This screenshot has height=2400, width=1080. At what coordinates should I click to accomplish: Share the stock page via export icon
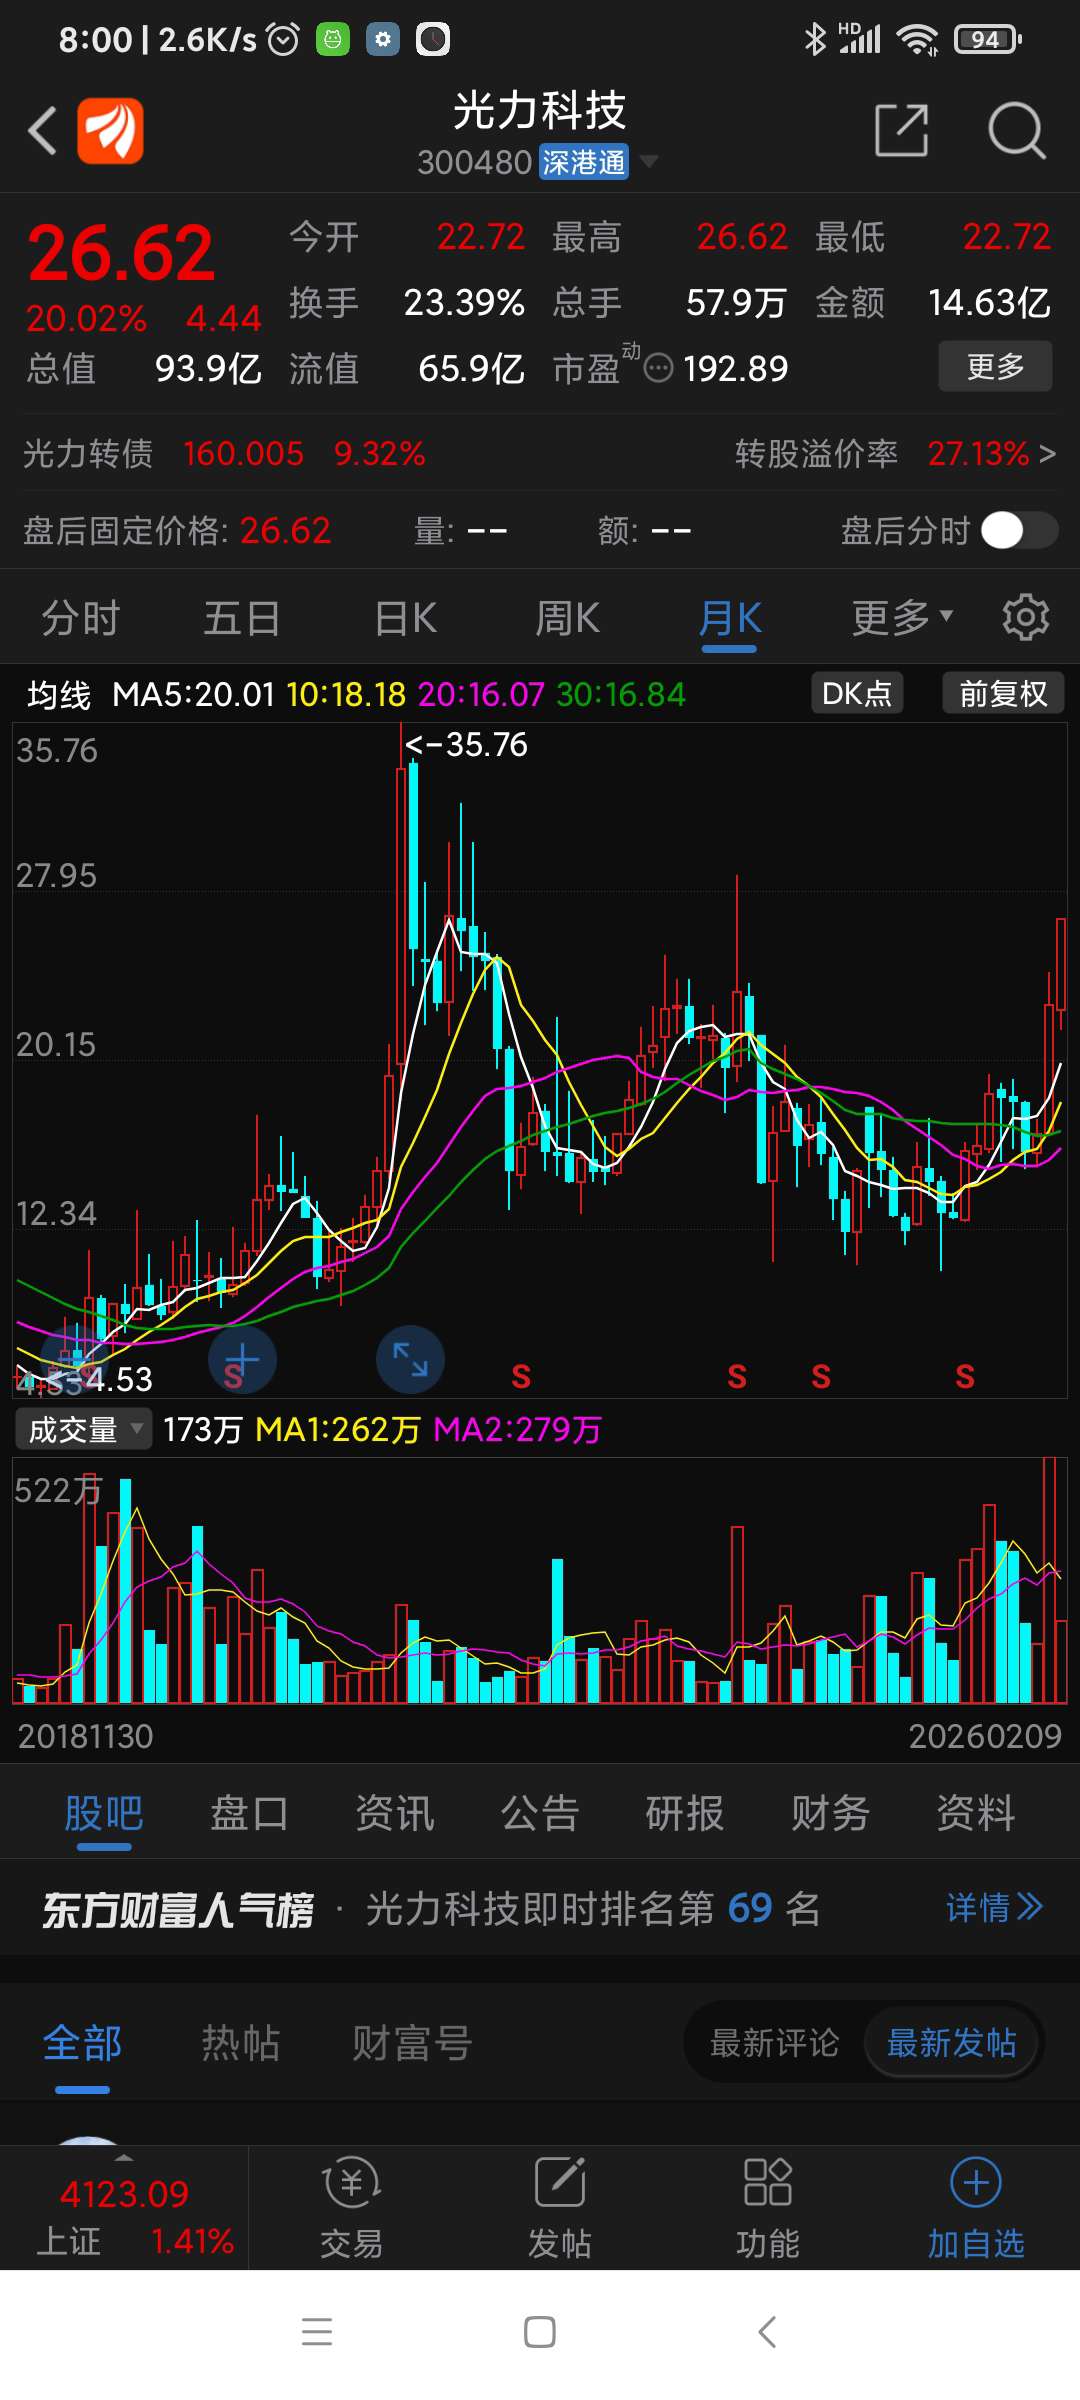pyautogui.click(x=901, y=130)
